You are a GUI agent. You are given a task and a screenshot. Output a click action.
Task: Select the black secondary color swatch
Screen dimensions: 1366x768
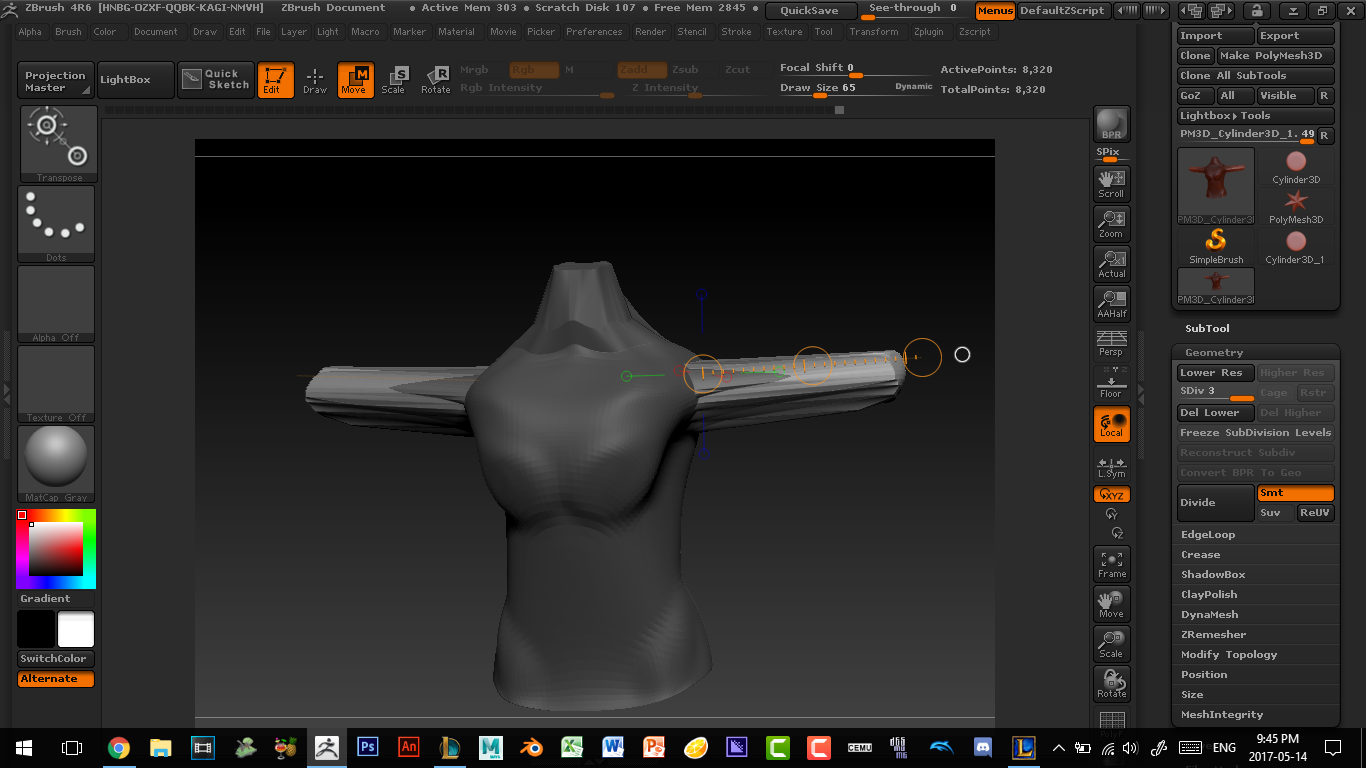(36, 629)
